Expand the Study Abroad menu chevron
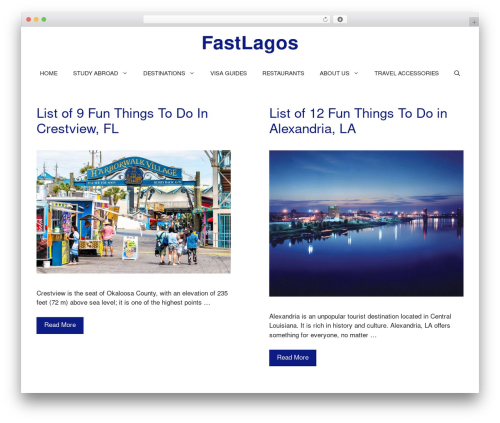The width and height of the screenshot is (500, 423). coord(125,73)
